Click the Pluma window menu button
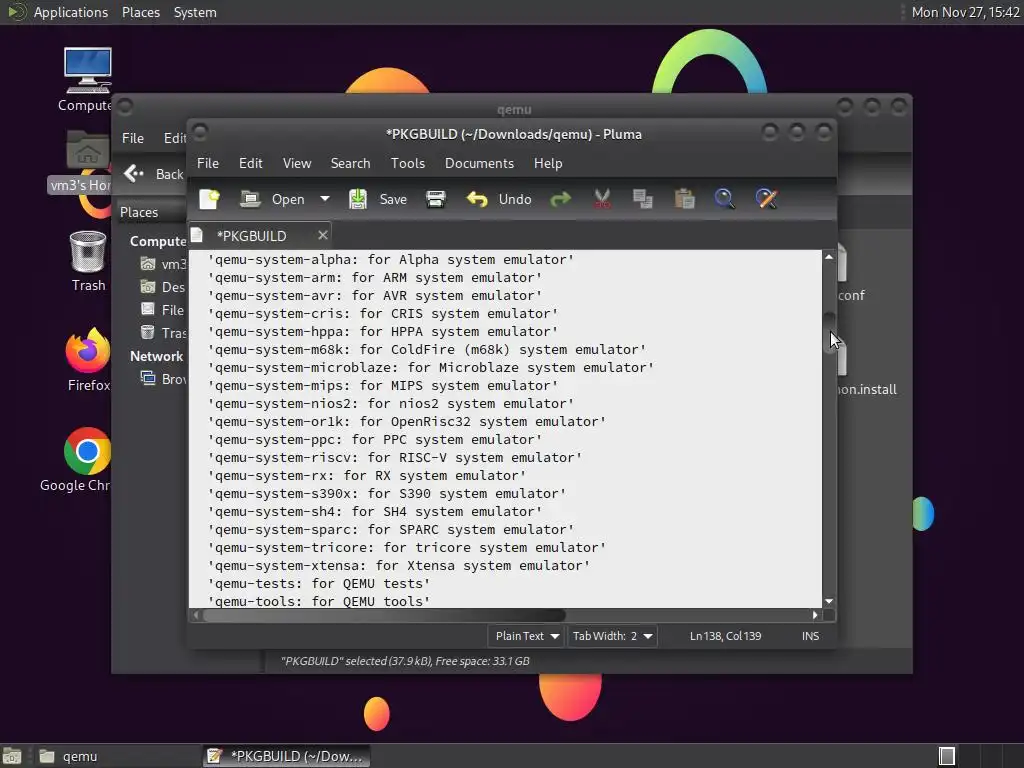The image size is (1024, 768). click(200, 133)
